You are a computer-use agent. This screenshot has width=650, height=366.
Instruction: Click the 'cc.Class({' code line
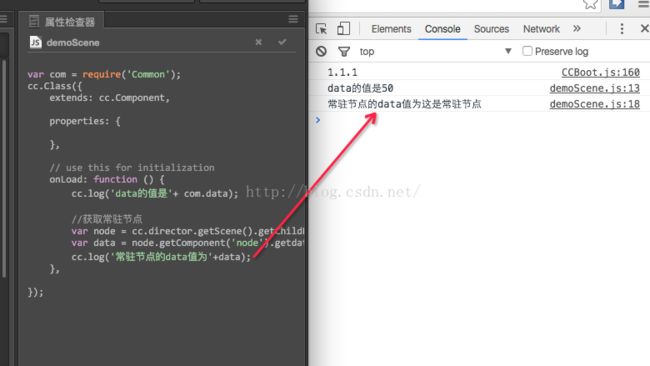55,86
